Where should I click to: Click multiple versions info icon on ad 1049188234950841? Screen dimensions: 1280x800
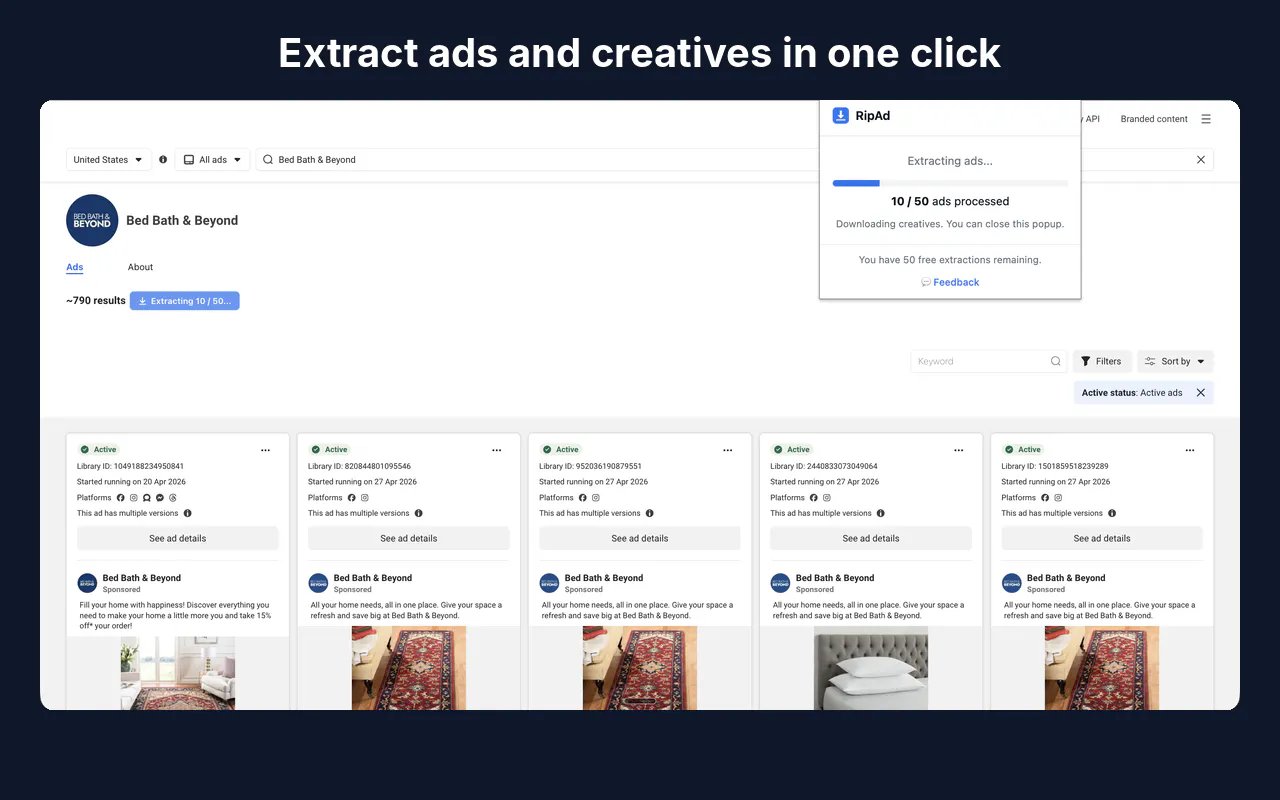pyautogui.click(x=187, y=513)
